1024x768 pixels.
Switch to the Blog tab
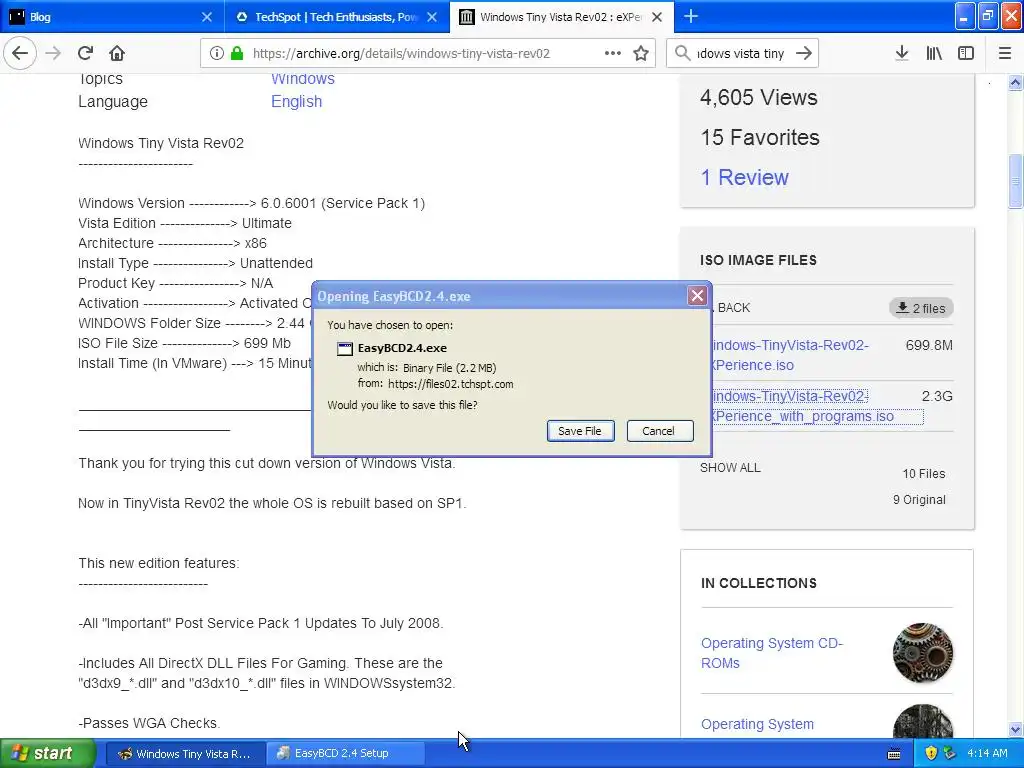(x=112, y=17)
